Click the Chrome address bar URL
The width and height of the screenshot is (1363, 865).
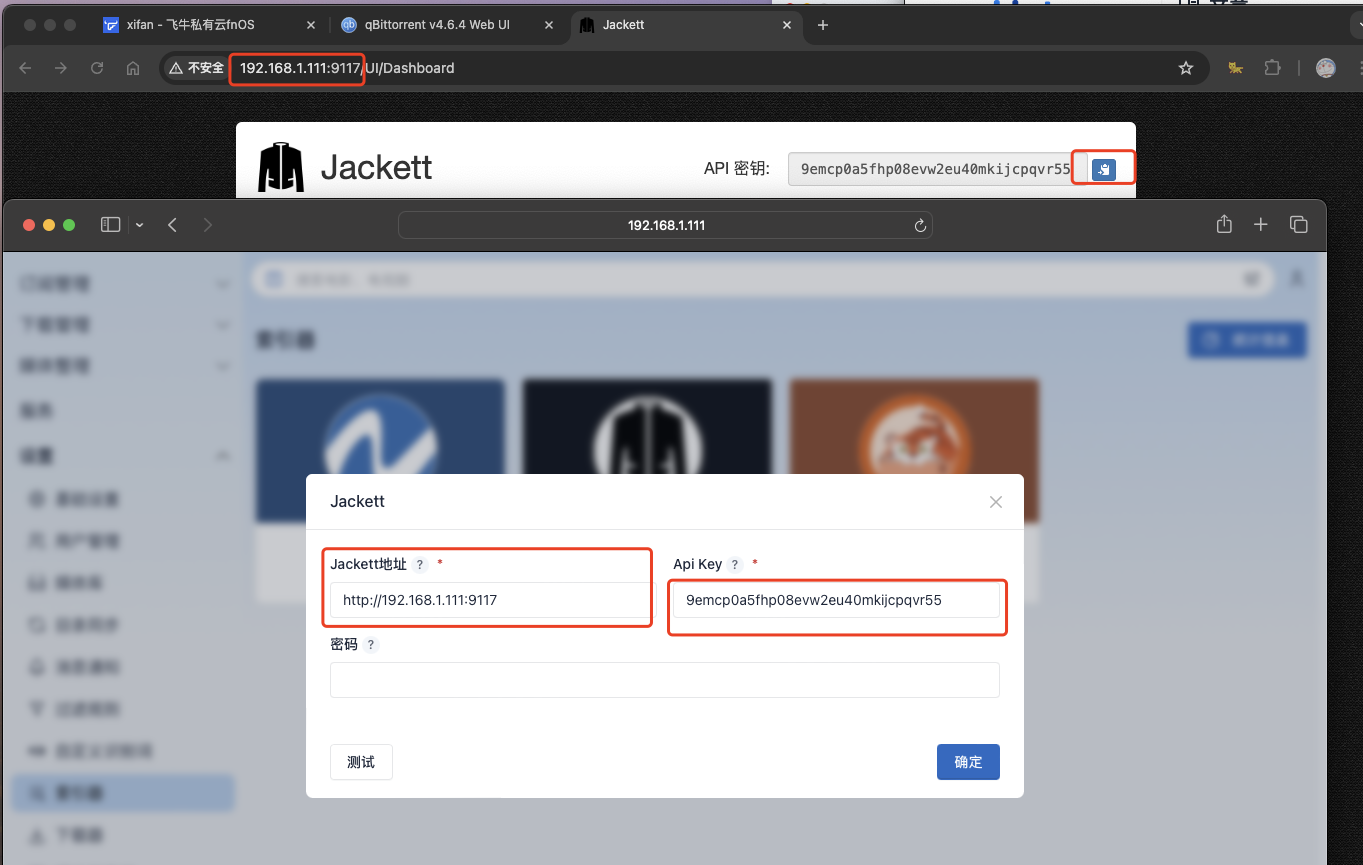point(347,68)
